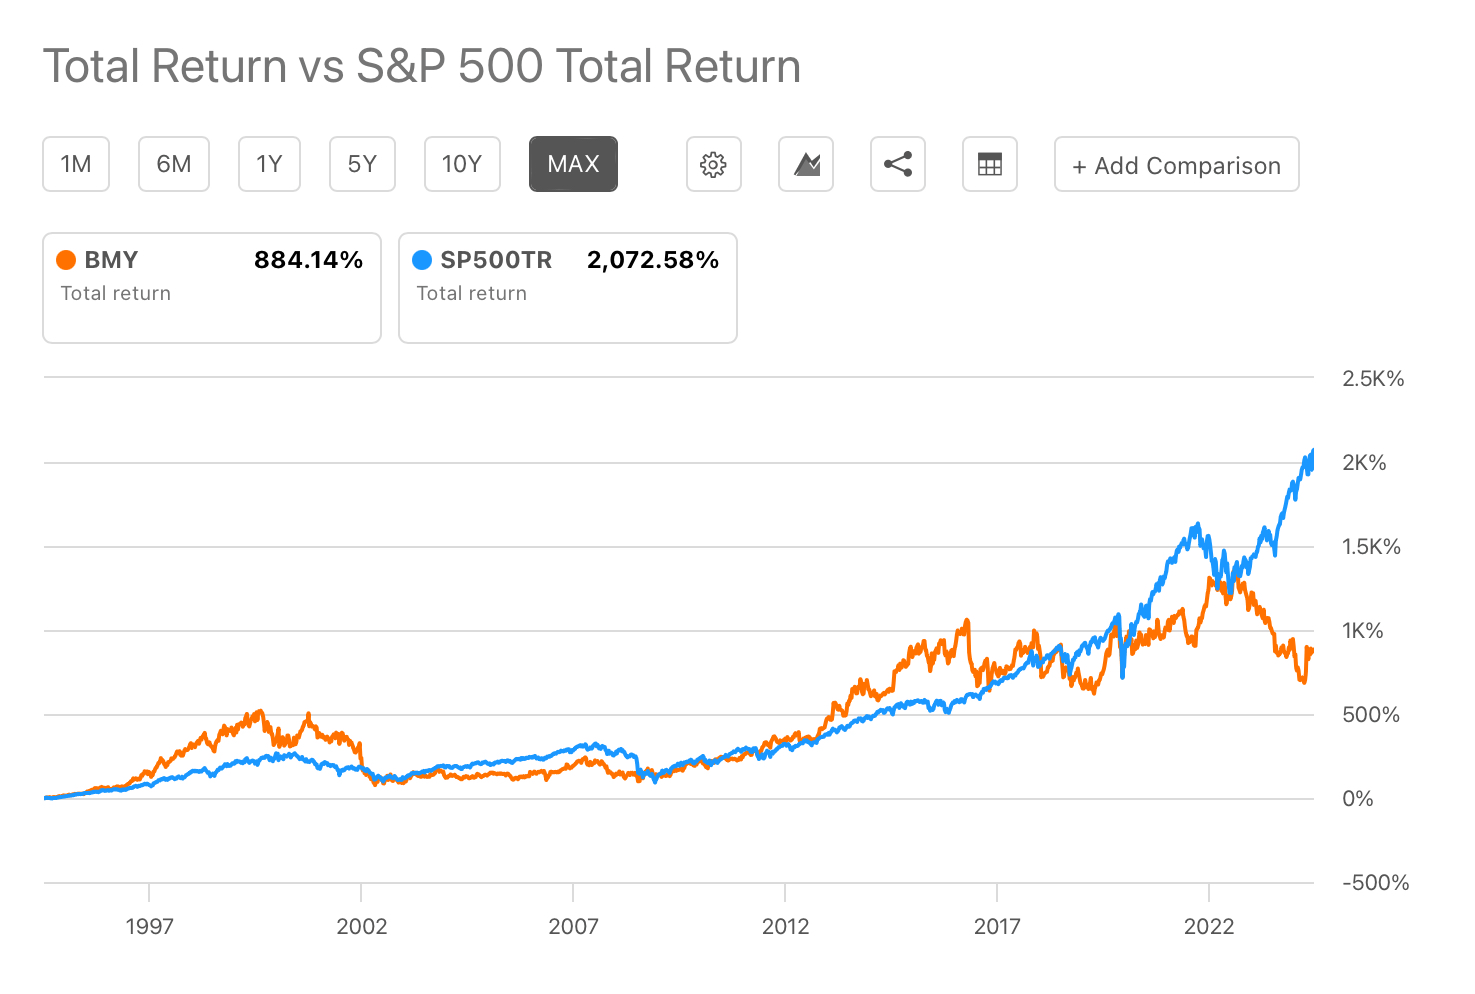Click the Add Comparison button
The width and height of the screenshot is (1475, 994).
click(x=1176, y=165)
